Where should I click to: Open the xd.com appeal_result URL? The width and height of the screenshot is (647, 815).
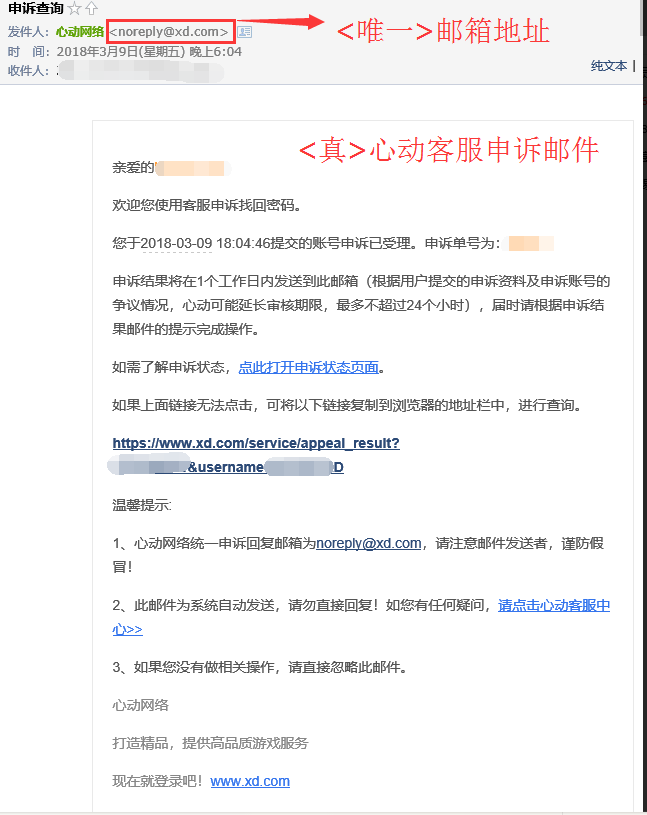point(255,443)
